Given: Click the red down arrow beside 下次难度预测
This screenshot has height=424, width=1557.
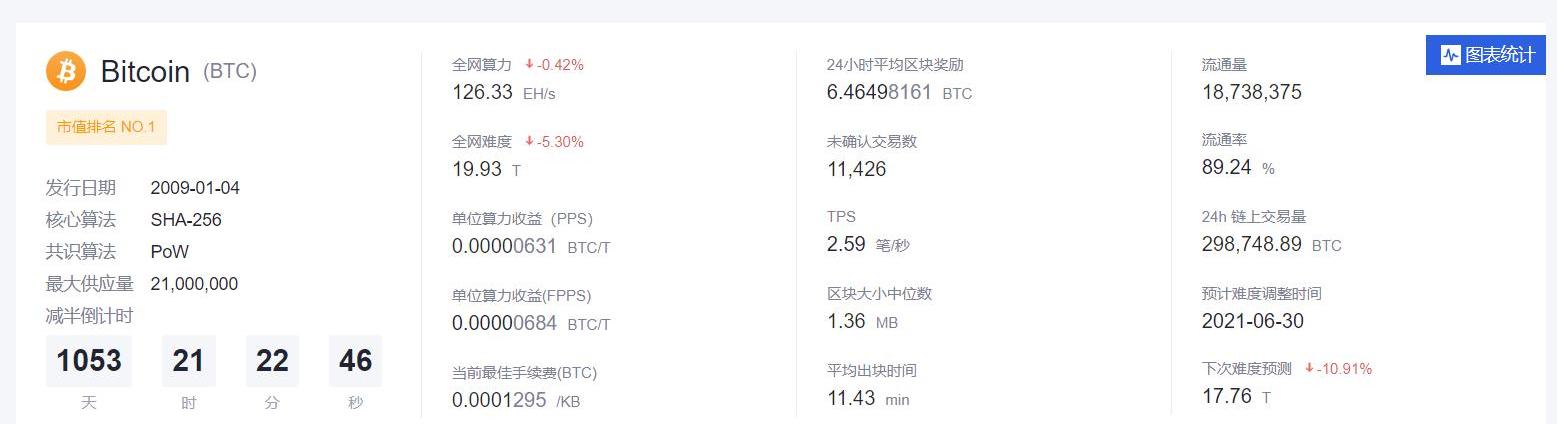Looking at the screenshot, I should (x=1309, y=369).
